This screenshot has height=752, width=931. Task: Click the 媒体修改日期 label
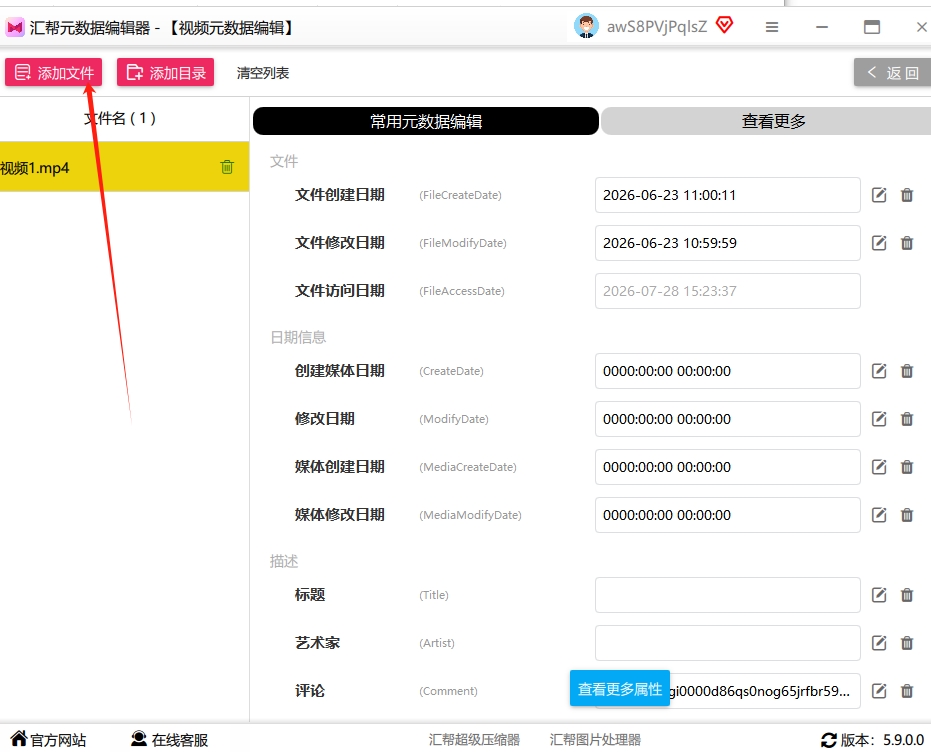click(340, 515)
